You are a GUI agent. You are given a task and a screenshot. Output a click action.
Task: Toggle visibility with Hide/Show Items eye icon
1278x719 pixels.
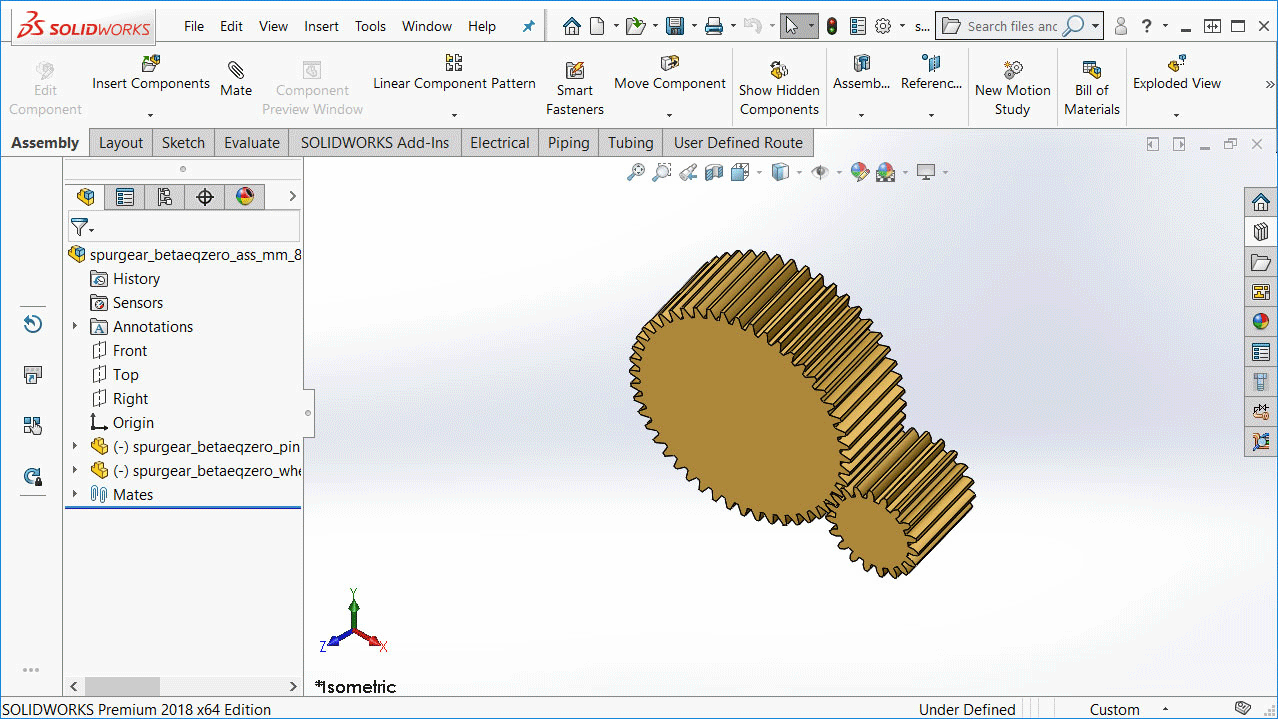pyautogui.click(x=820, y=172)
